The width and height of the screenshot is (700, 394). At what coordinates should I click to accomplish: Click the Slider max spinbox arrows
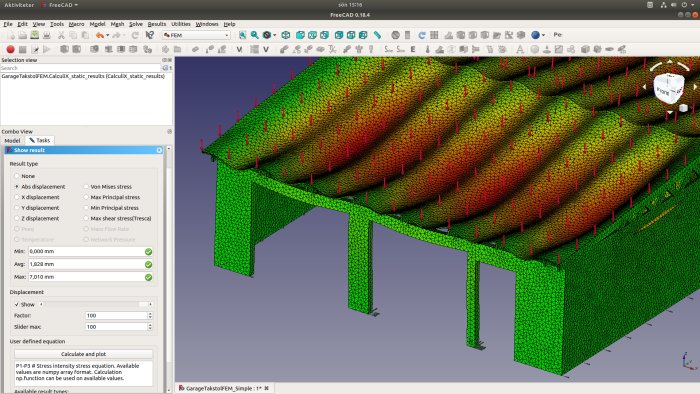[150, 327]
